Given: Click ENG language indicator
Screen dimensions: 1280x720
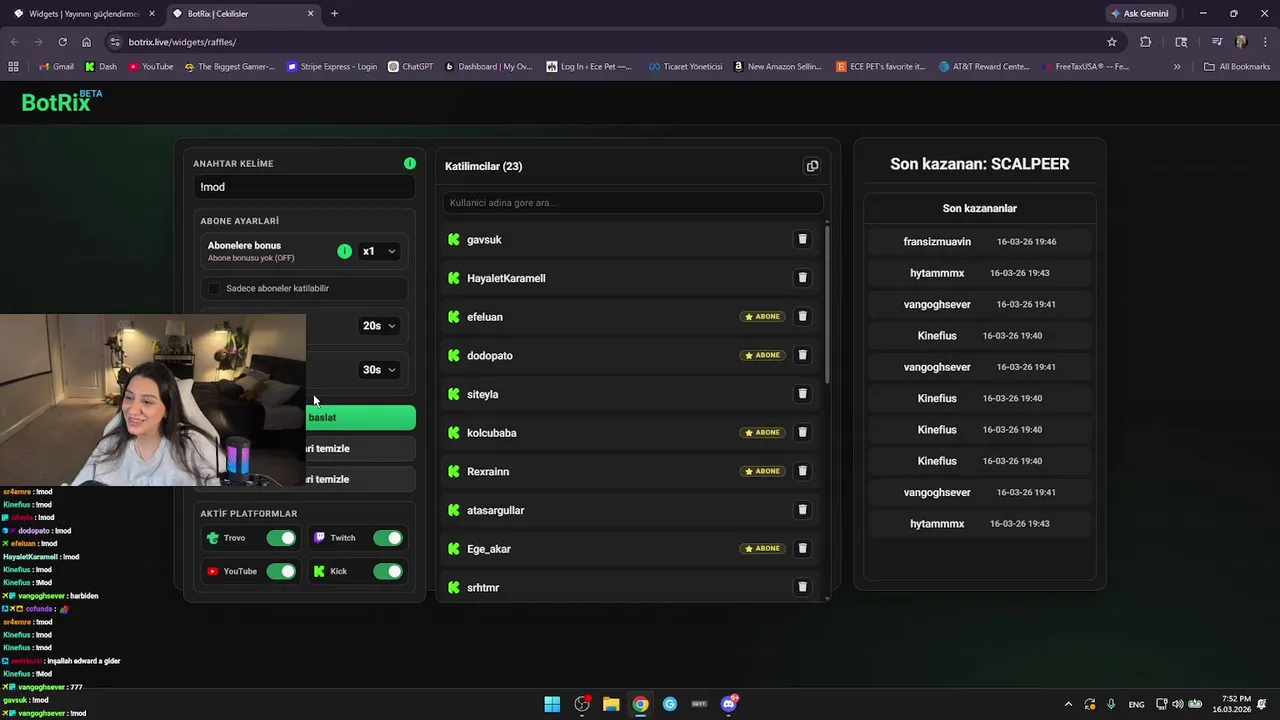Looking at the screenshot, I should pos(1136,704).
